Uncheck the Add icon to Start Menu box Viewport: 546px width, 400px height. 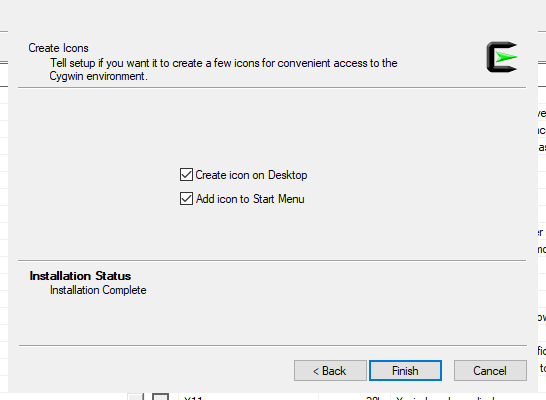186,199
